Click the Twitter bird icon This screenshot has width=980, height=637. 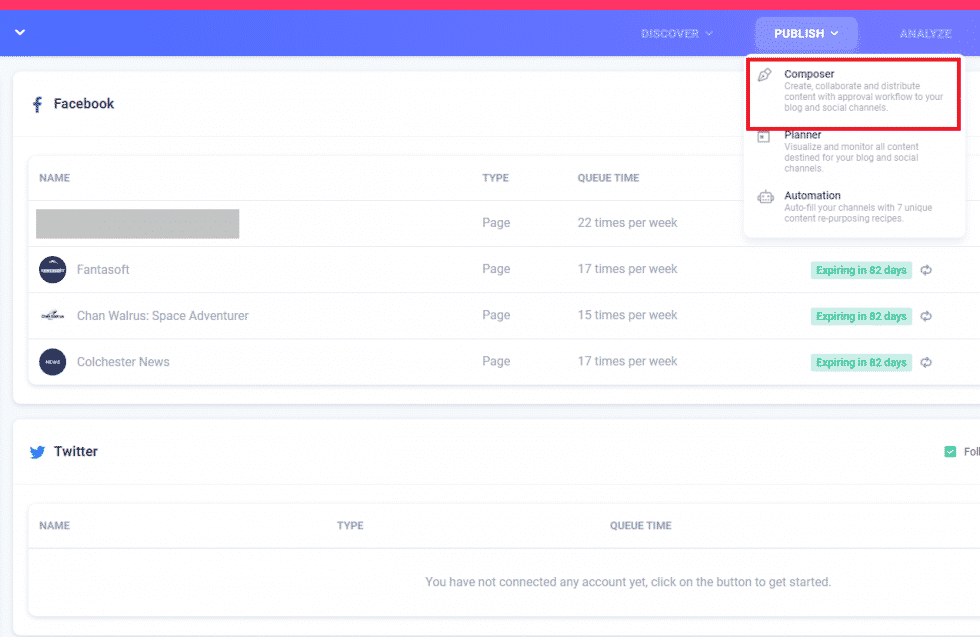click(38, 451)
